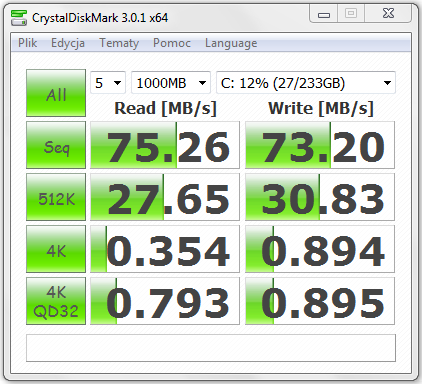Open the 1000MB test size dropdown
422x384 pixels.
coord(171,83)
